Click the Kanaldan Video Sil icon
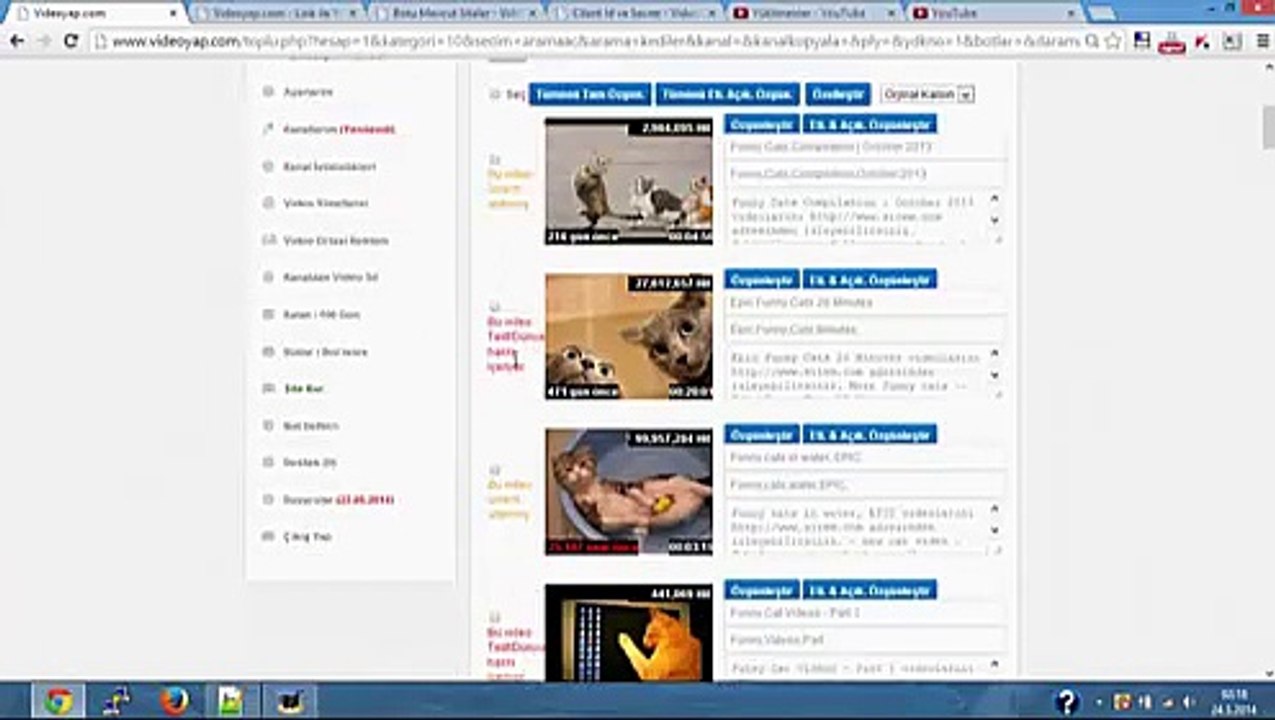 (x=268, y=277)
